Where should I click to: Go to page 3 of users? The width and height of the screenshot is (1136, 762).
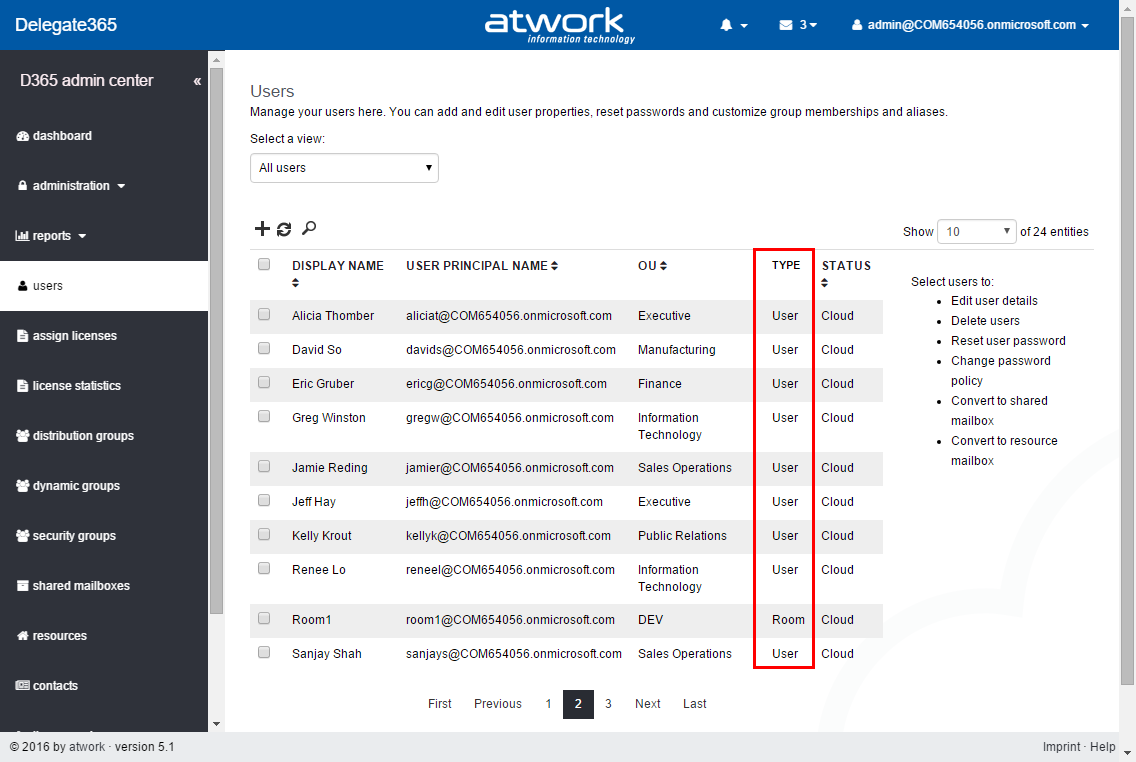pos(608,704)
